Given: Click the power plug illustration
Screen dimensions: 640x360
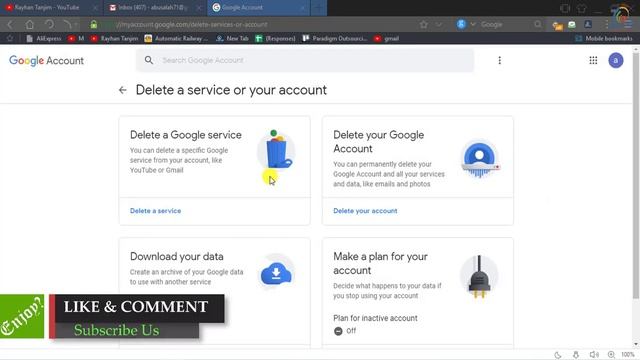Looking at the screenshot, I should (479, 276).
